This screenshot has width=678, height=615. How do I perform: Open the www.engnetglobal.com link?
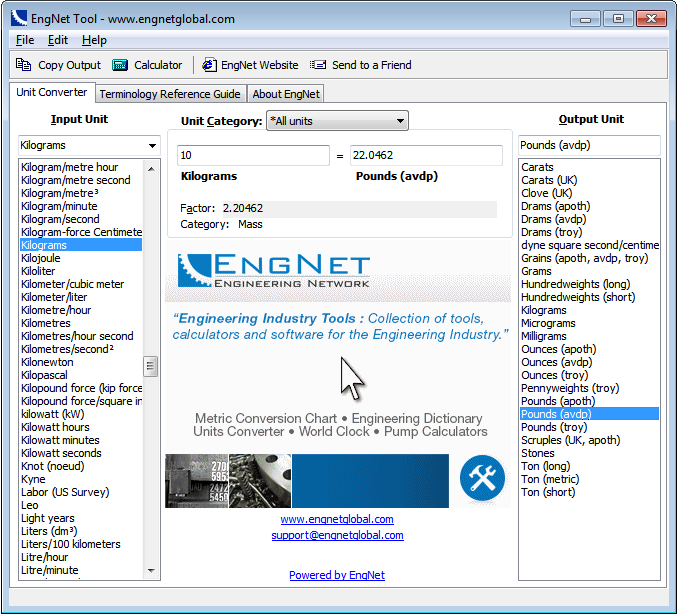[x=337, y=519]
